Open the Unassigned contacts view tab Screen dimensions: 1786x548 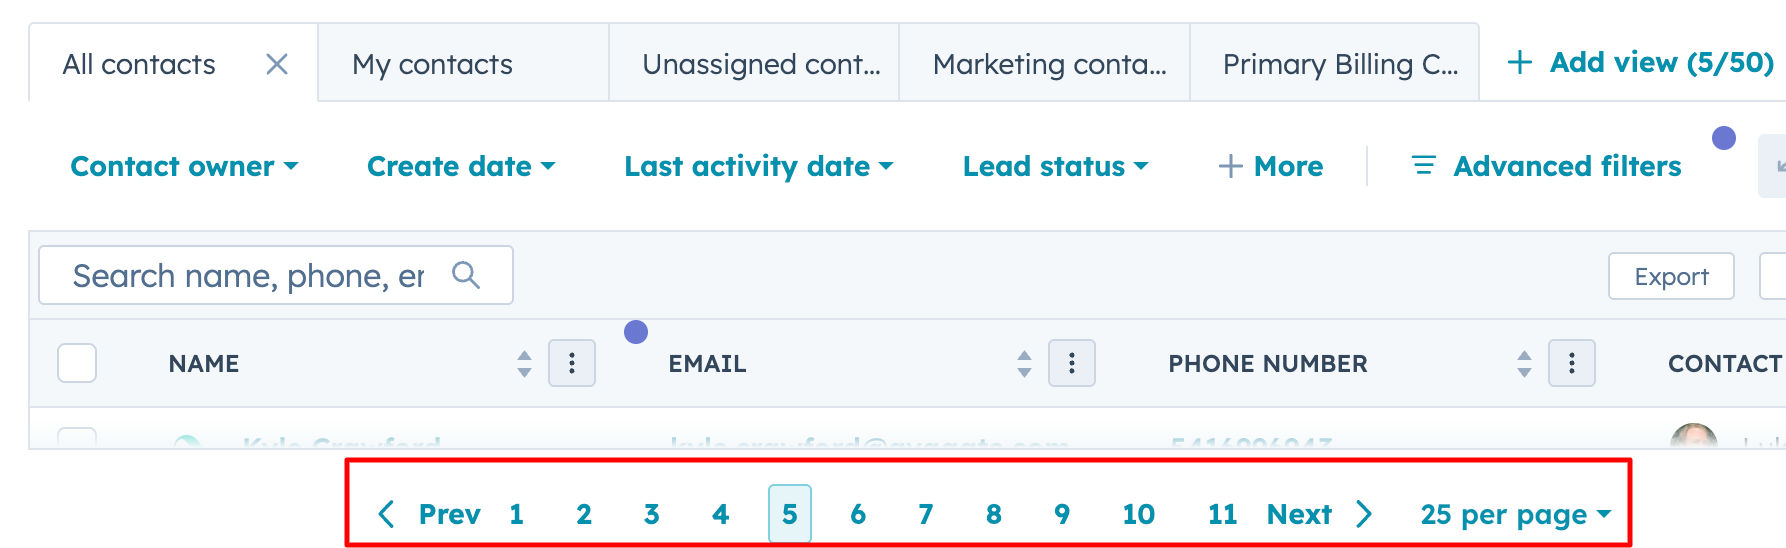761,65
